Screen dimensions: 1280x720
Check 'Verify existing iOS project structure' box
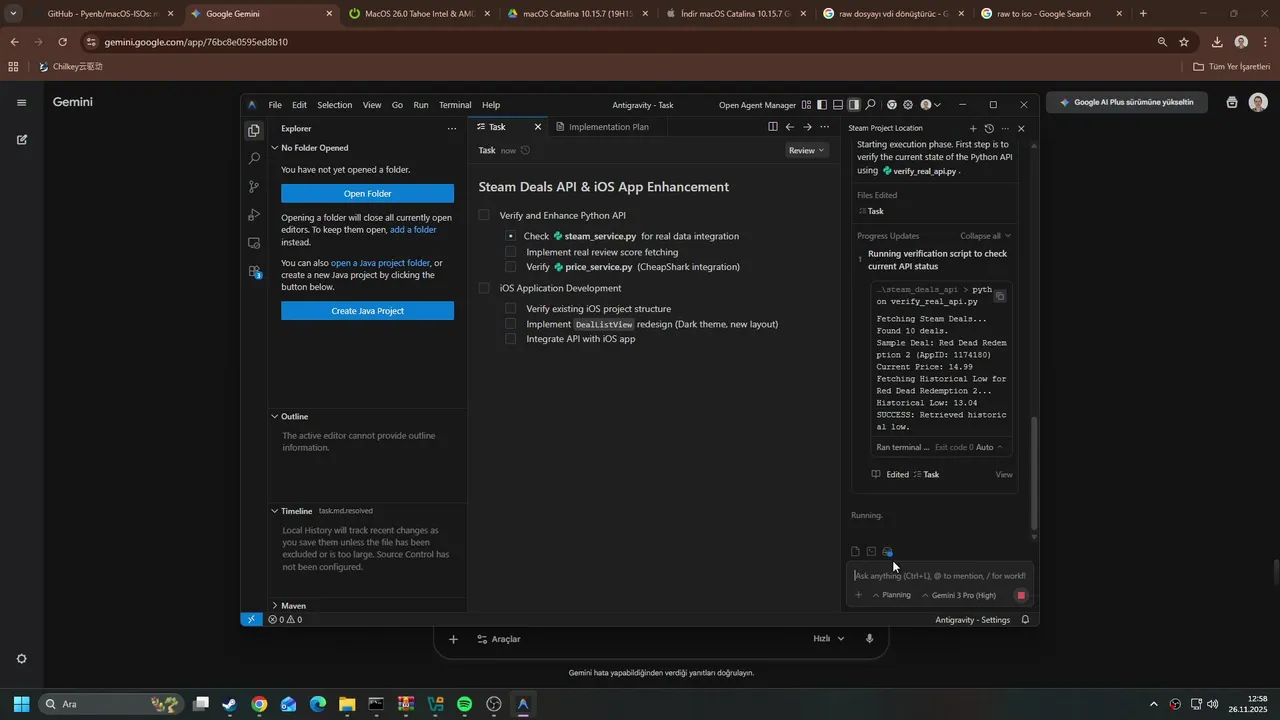(x=510, y=309)
